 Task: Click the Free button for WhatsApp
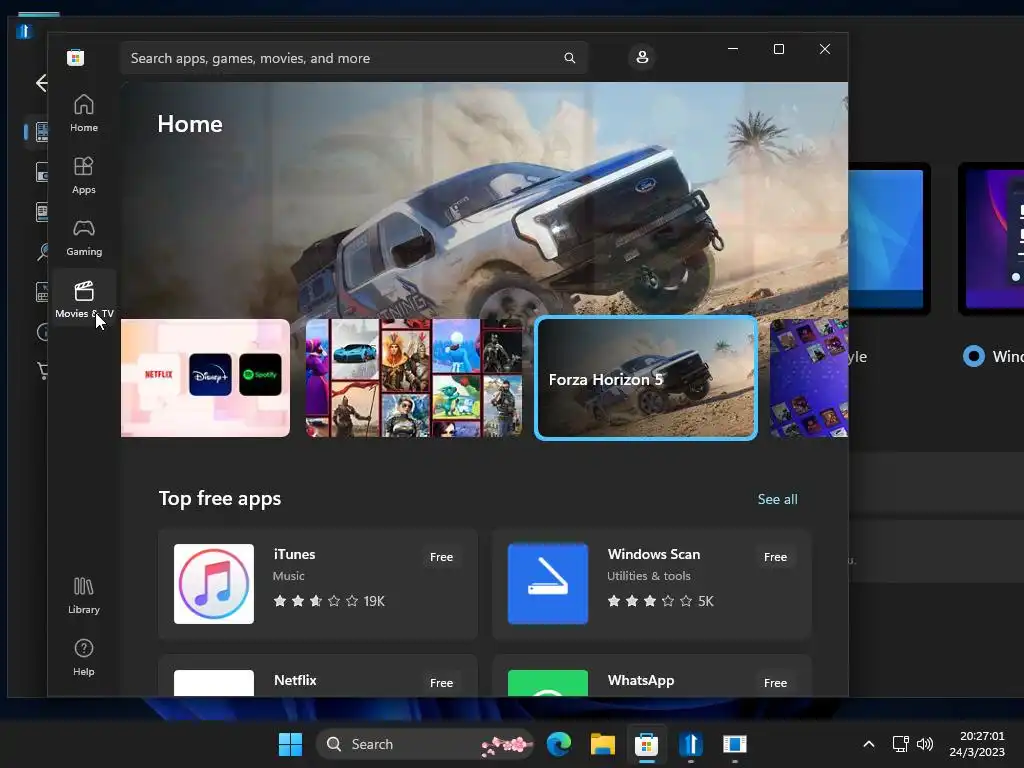coord(775,683)
